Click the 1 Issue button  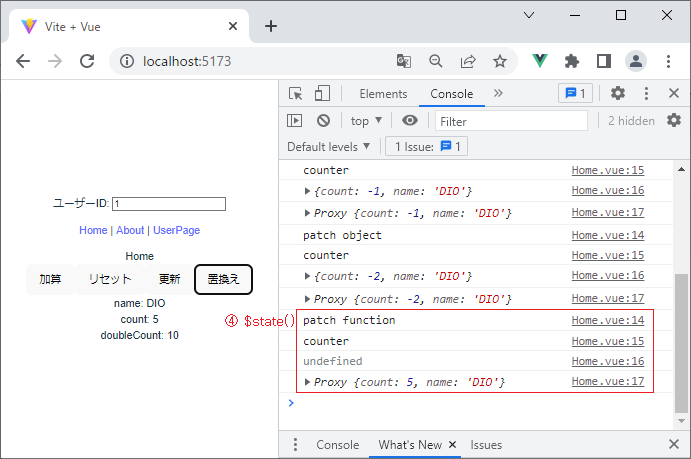(x=427, y=146)
